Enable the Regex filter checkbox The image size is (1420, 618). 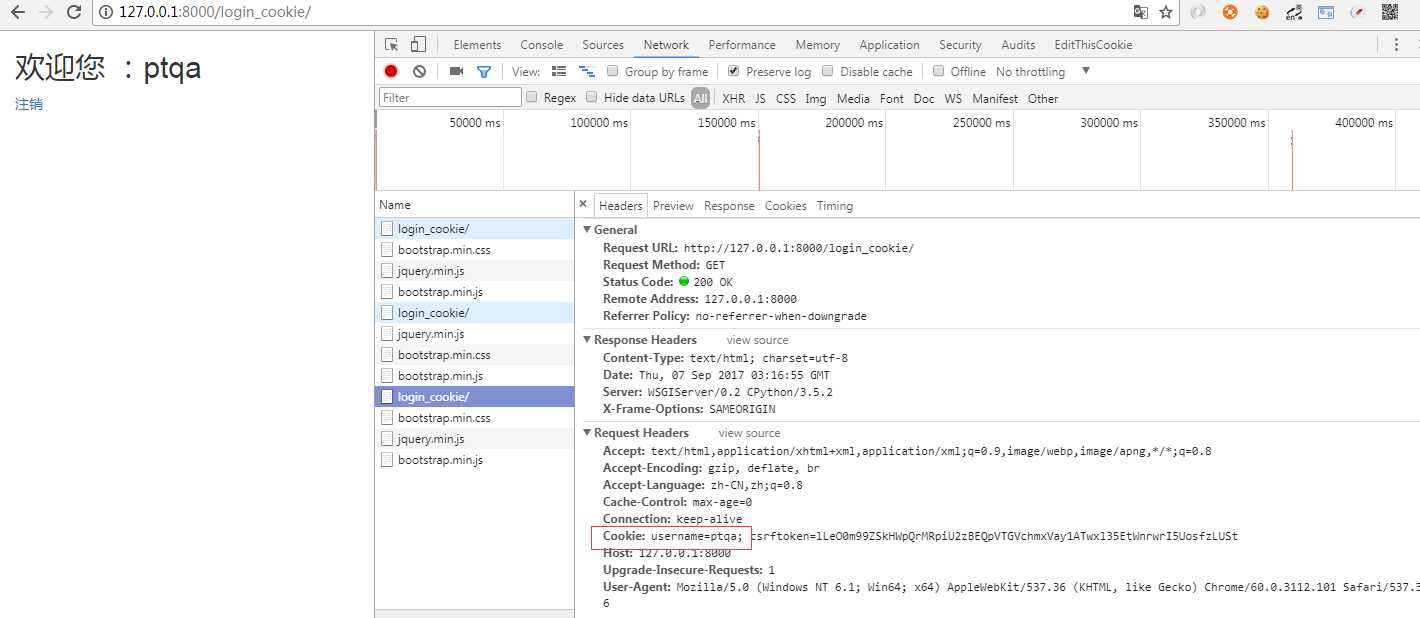click(533, 97)
